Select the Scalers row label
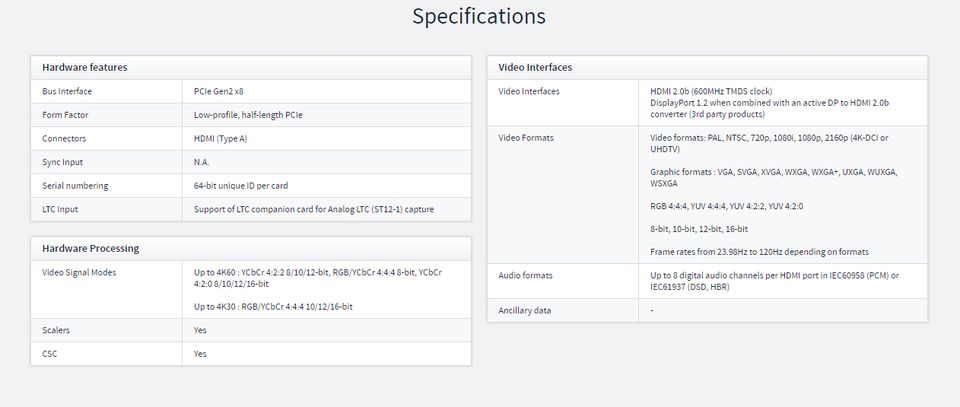Image resolution: width=960 pixels, height=407 pixels. pyautogui.click(x=56, y=330)
